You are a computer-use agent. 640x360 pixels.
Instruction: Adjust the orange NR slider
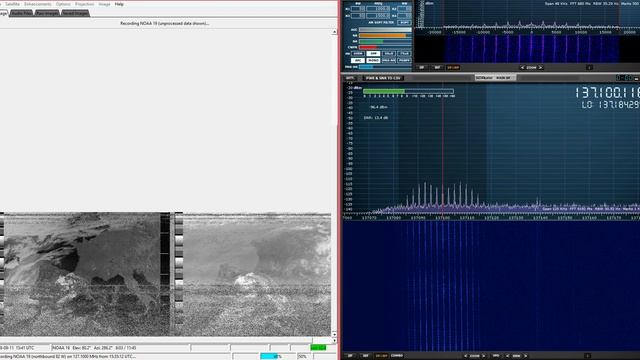(x=385, y=36)
